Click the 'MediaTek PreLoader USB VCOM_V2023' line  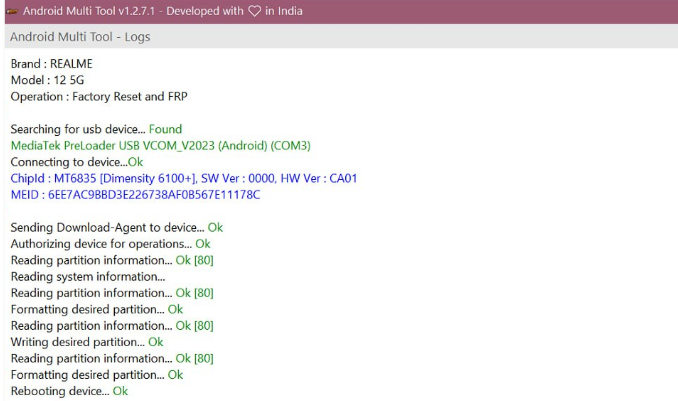pyautogui.click(x=160, y=146)
